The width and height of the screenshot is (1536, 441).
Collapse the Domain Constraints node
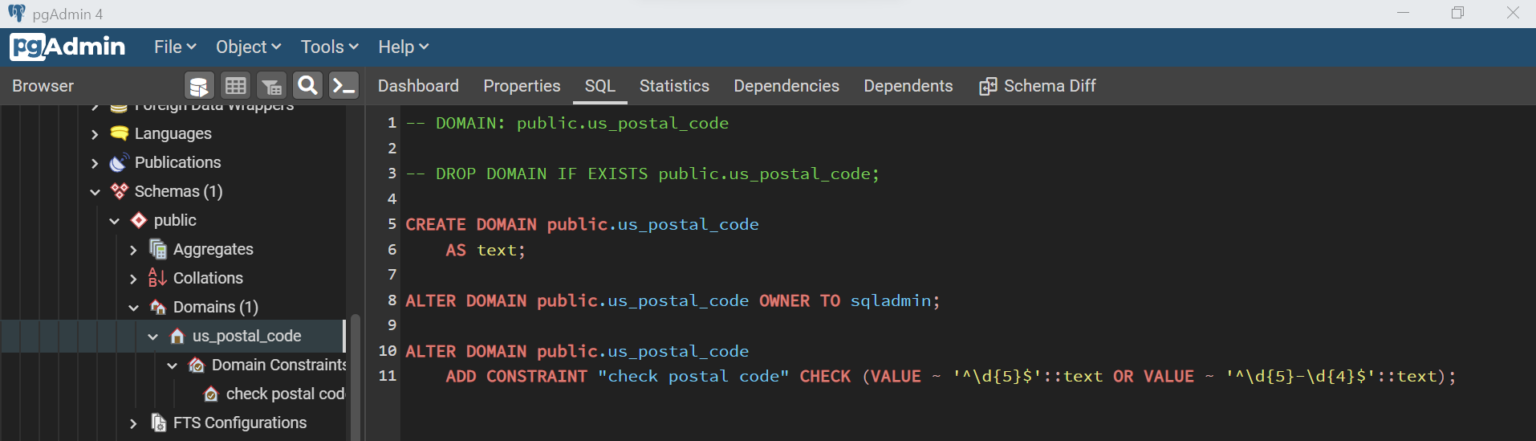(x=172, y=365)
